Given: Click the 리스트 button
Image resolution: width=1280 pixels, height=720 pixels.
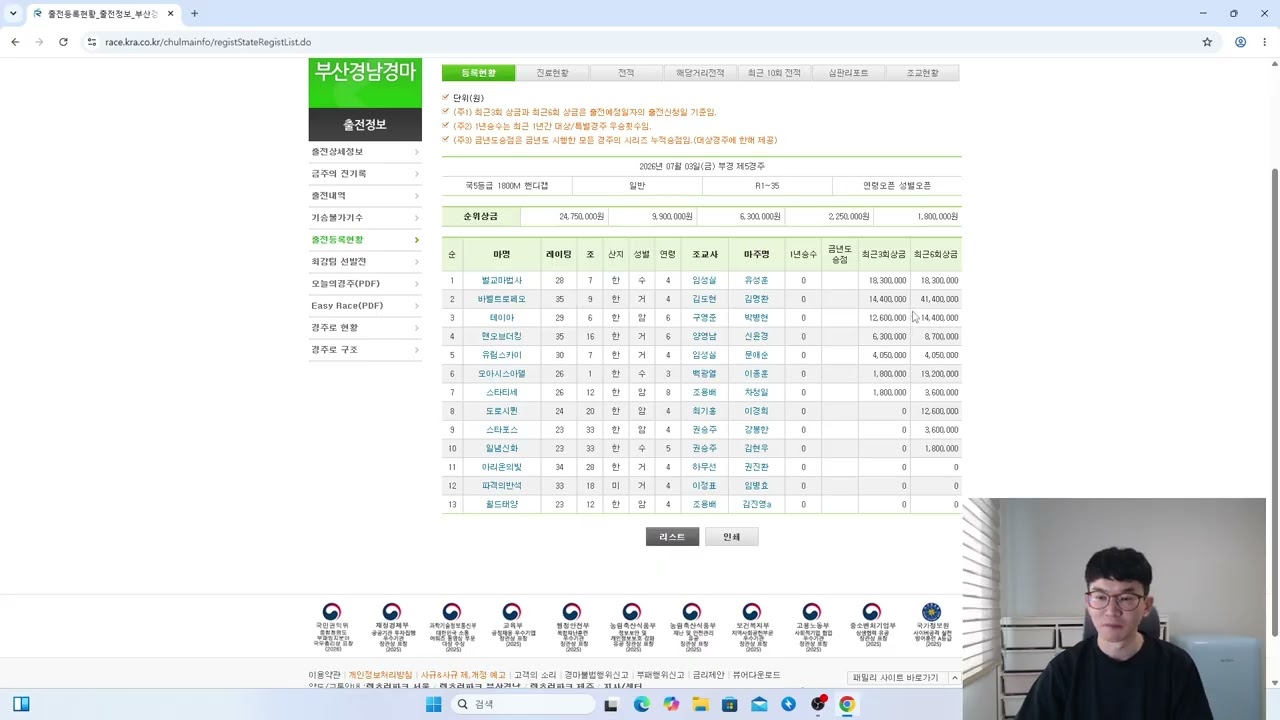Looking at the screenshot, I should 672,537.
